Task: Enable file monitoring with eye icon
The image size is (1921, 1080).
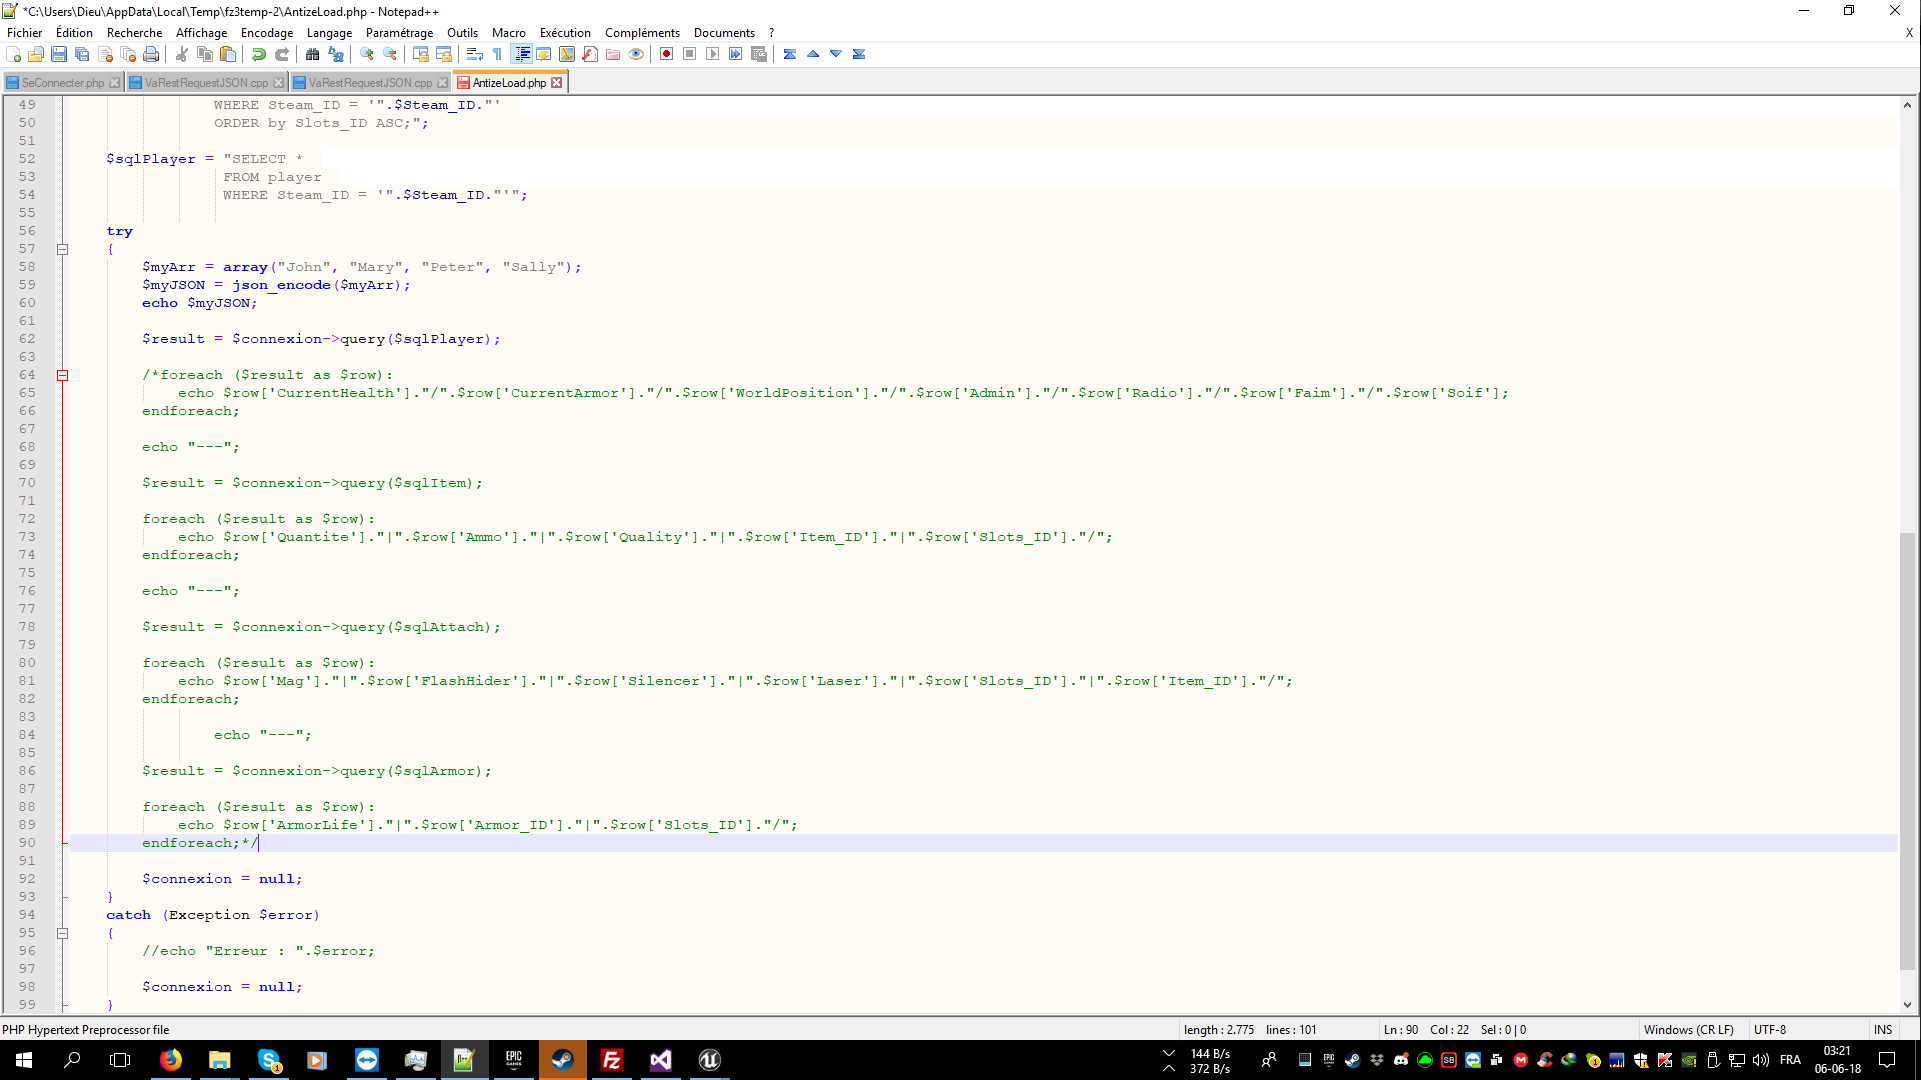Action: (637, 54)
